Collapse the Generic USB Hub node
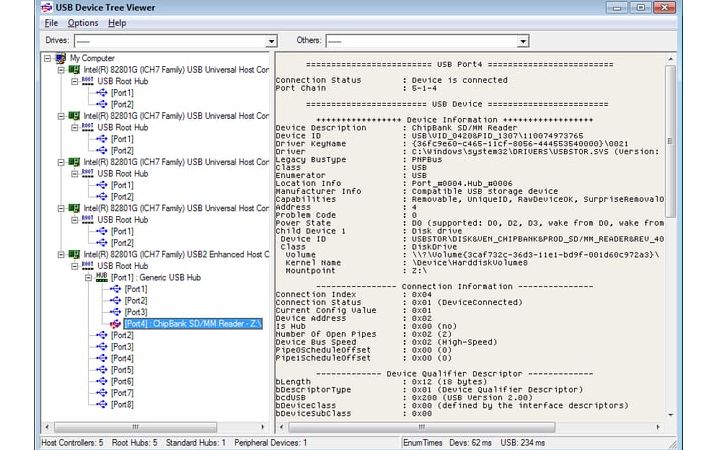 88,277
